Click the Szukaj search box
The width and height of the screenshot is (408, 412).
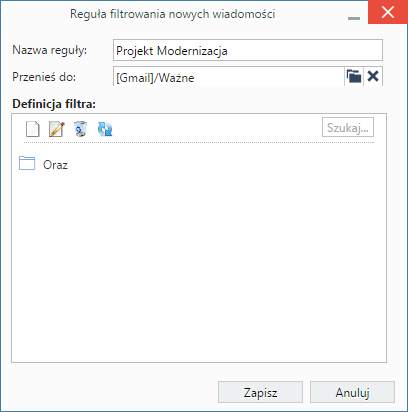click(348, 127)
